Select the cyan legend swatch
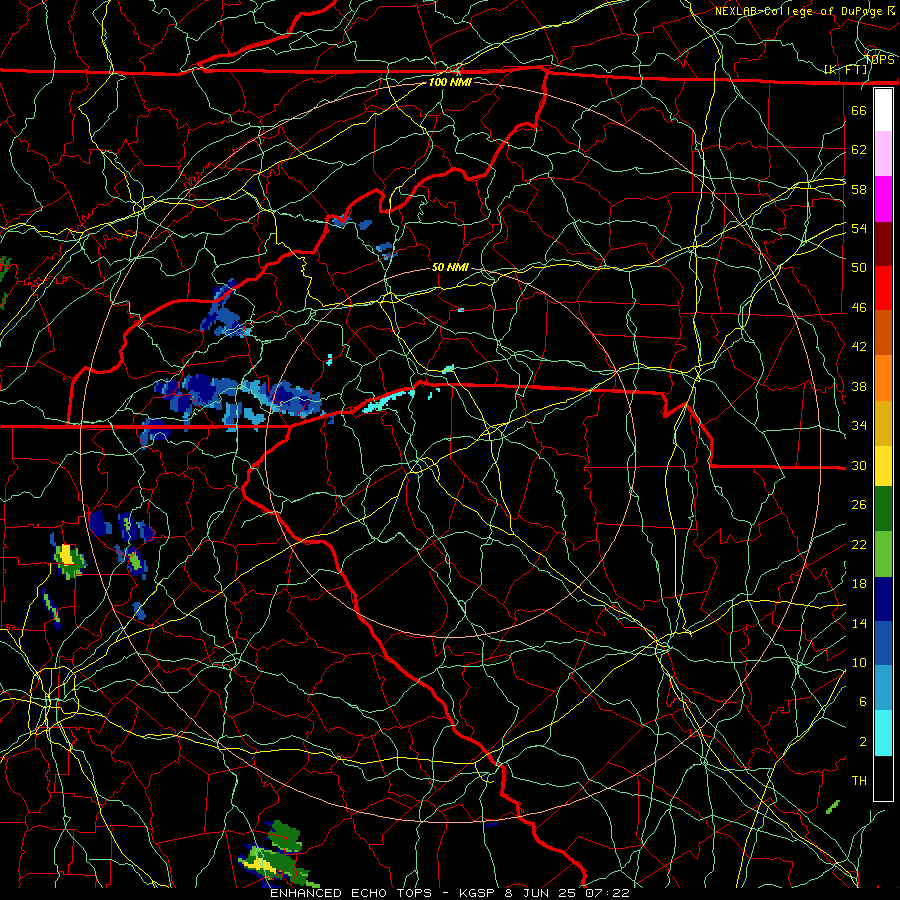This screenshot has width=900, height=900. (x=883, y=733)
